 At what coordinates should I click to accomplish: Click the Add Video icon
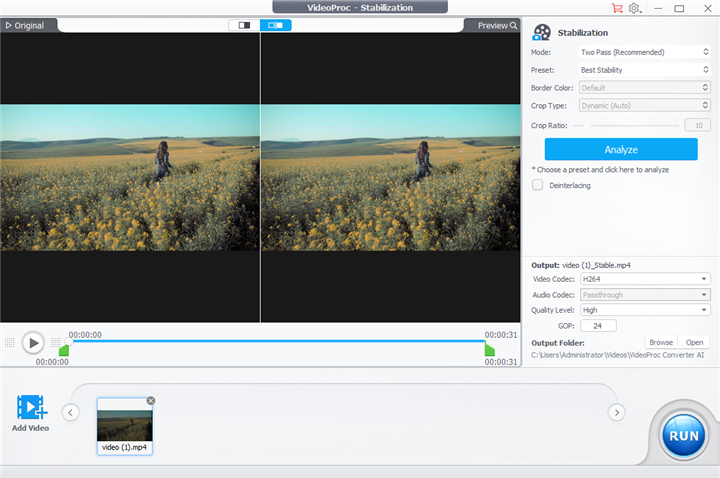(x=31, y=407)
